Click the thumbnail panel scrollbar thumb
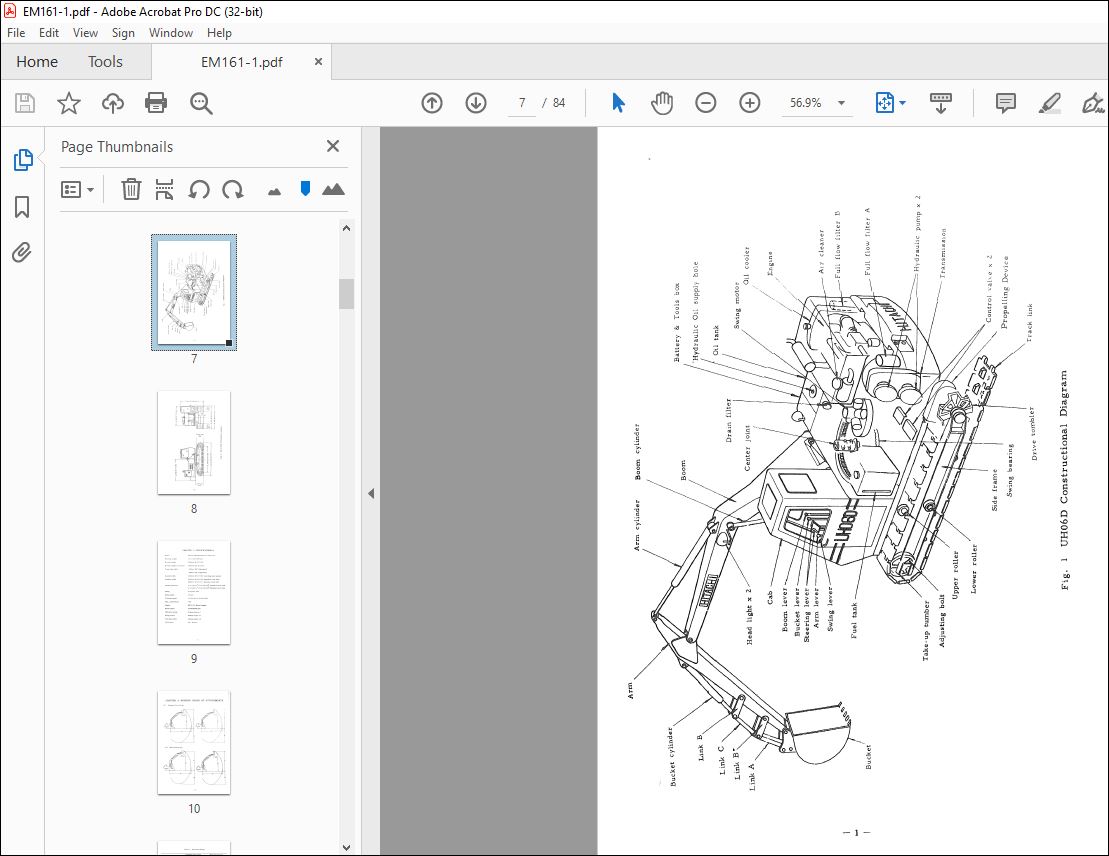Screen dimensions: 1109x856 346,294
